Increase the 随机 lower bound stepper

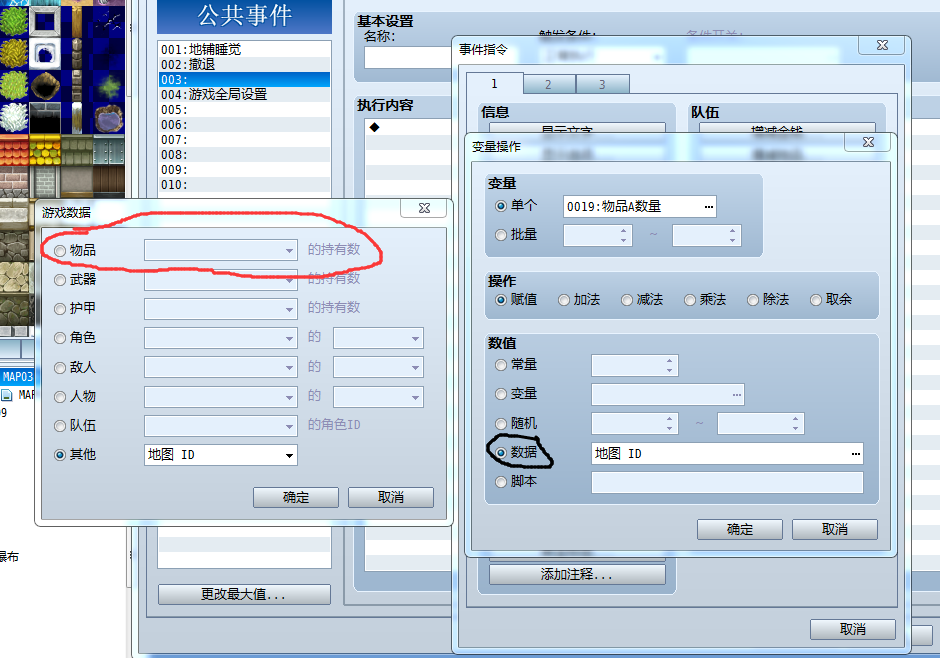[x=670, y=419]
